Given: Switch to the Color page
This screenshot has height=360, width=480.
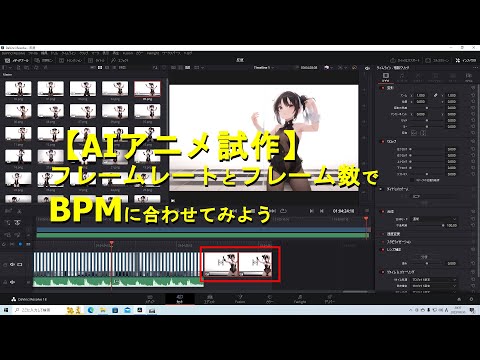Looking at the screenshot, I should click(270, 299).
